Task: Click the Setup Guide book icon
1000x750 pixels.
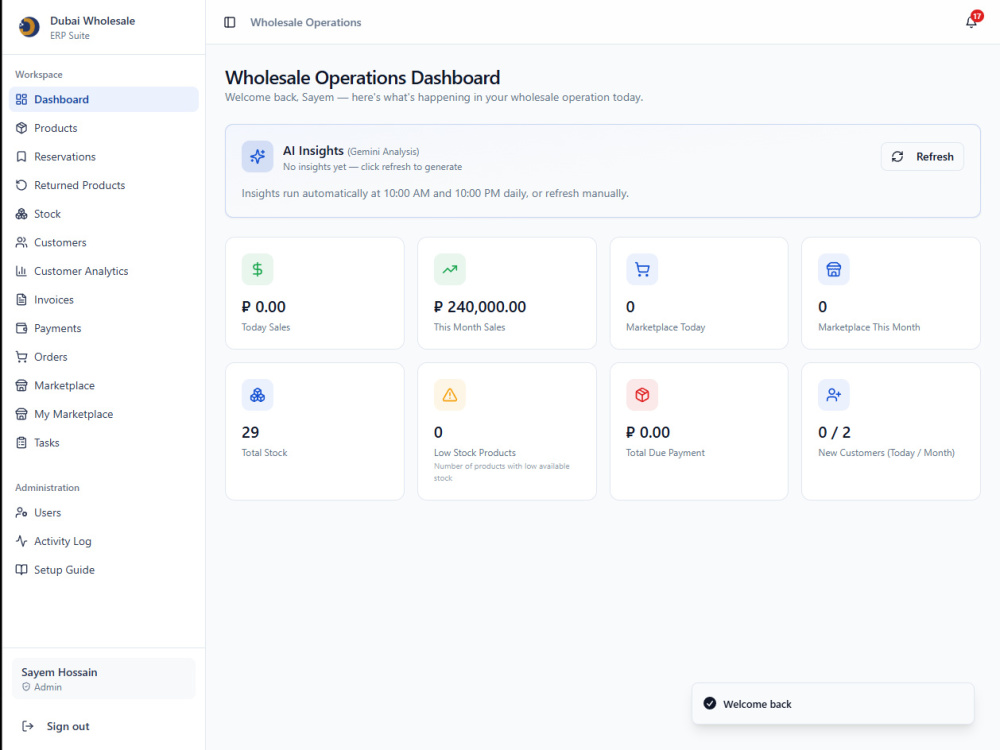Action: pyautogui.click(x=22, y=570)
